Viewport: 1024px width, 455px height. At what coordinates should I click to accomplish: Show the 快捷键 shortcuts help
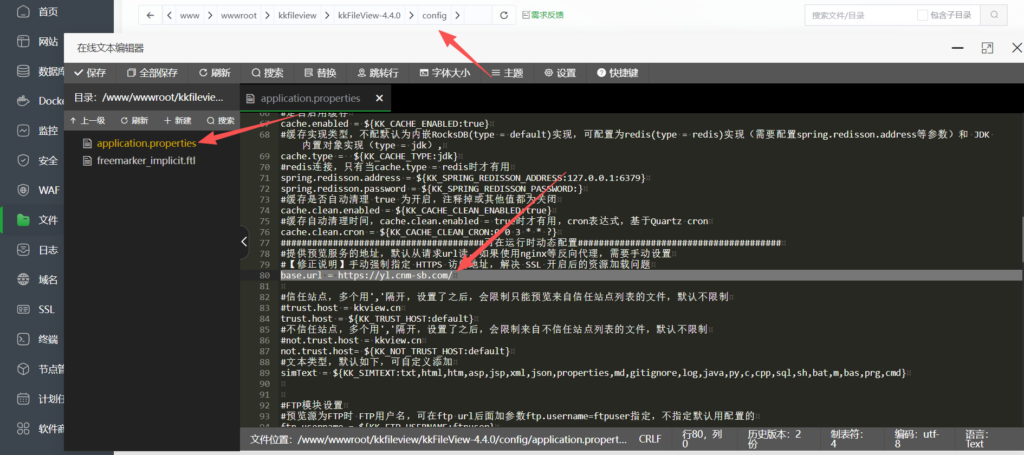click(x=618, y=73)
